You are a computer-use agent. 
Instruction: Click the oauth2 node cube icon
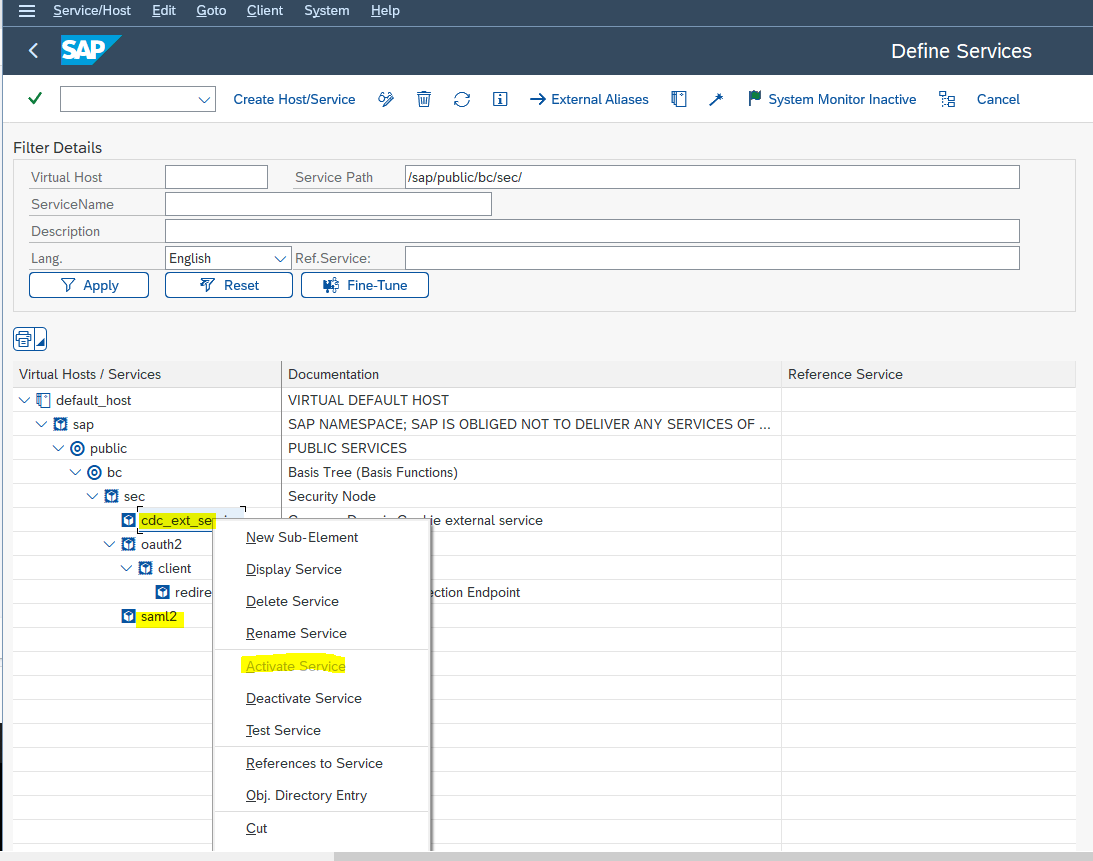[x=128, y=544]
